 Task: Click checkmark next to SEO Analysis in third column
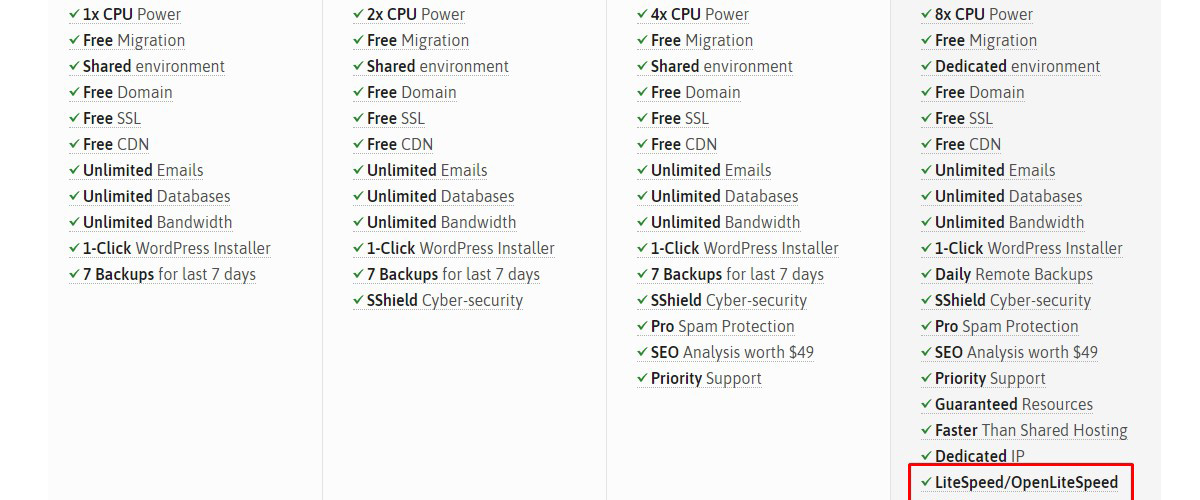pyautogui.click(x=642, y=352)
